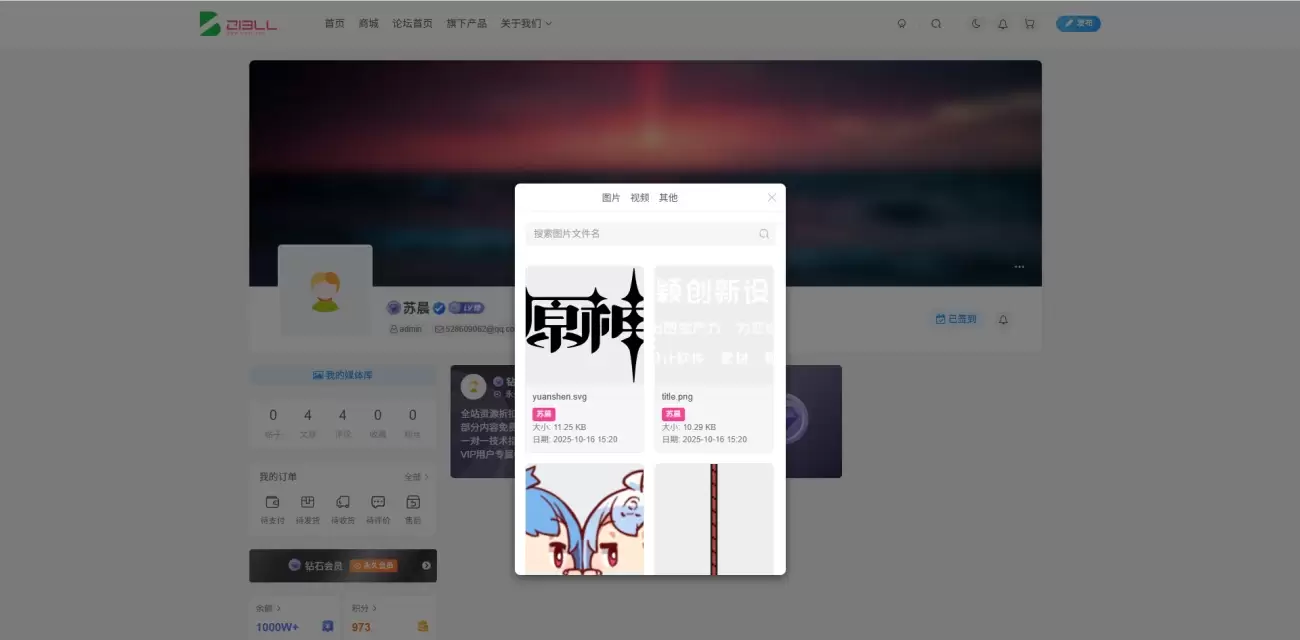This screenshot has width=1300, height=640.
Task: Open notifications from the header bell icon
Action: [x=1003, y=24]
